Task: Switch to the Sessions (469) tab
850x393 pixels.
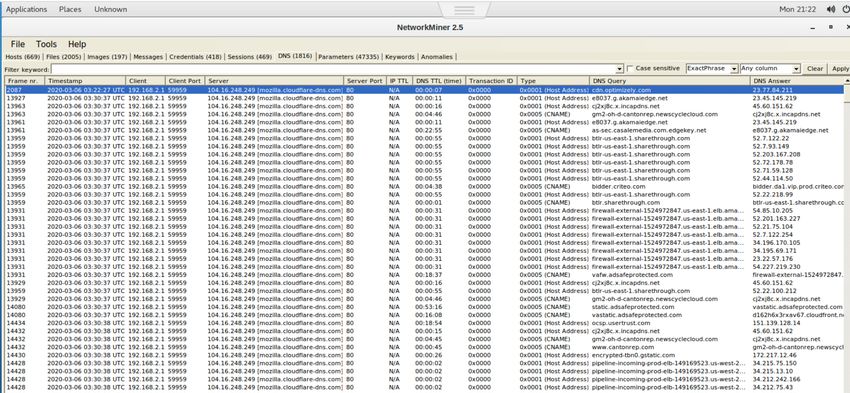Action: 249,56
